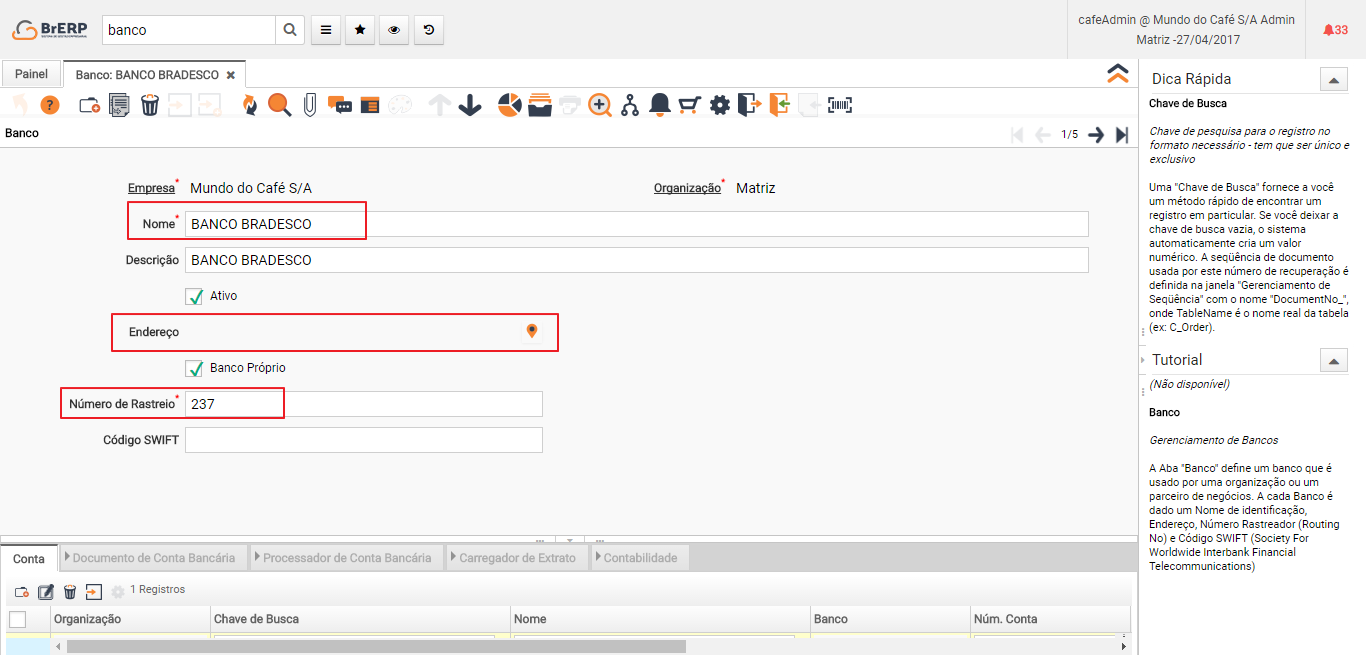Click the orange Help question mark icon

(50, 105)
